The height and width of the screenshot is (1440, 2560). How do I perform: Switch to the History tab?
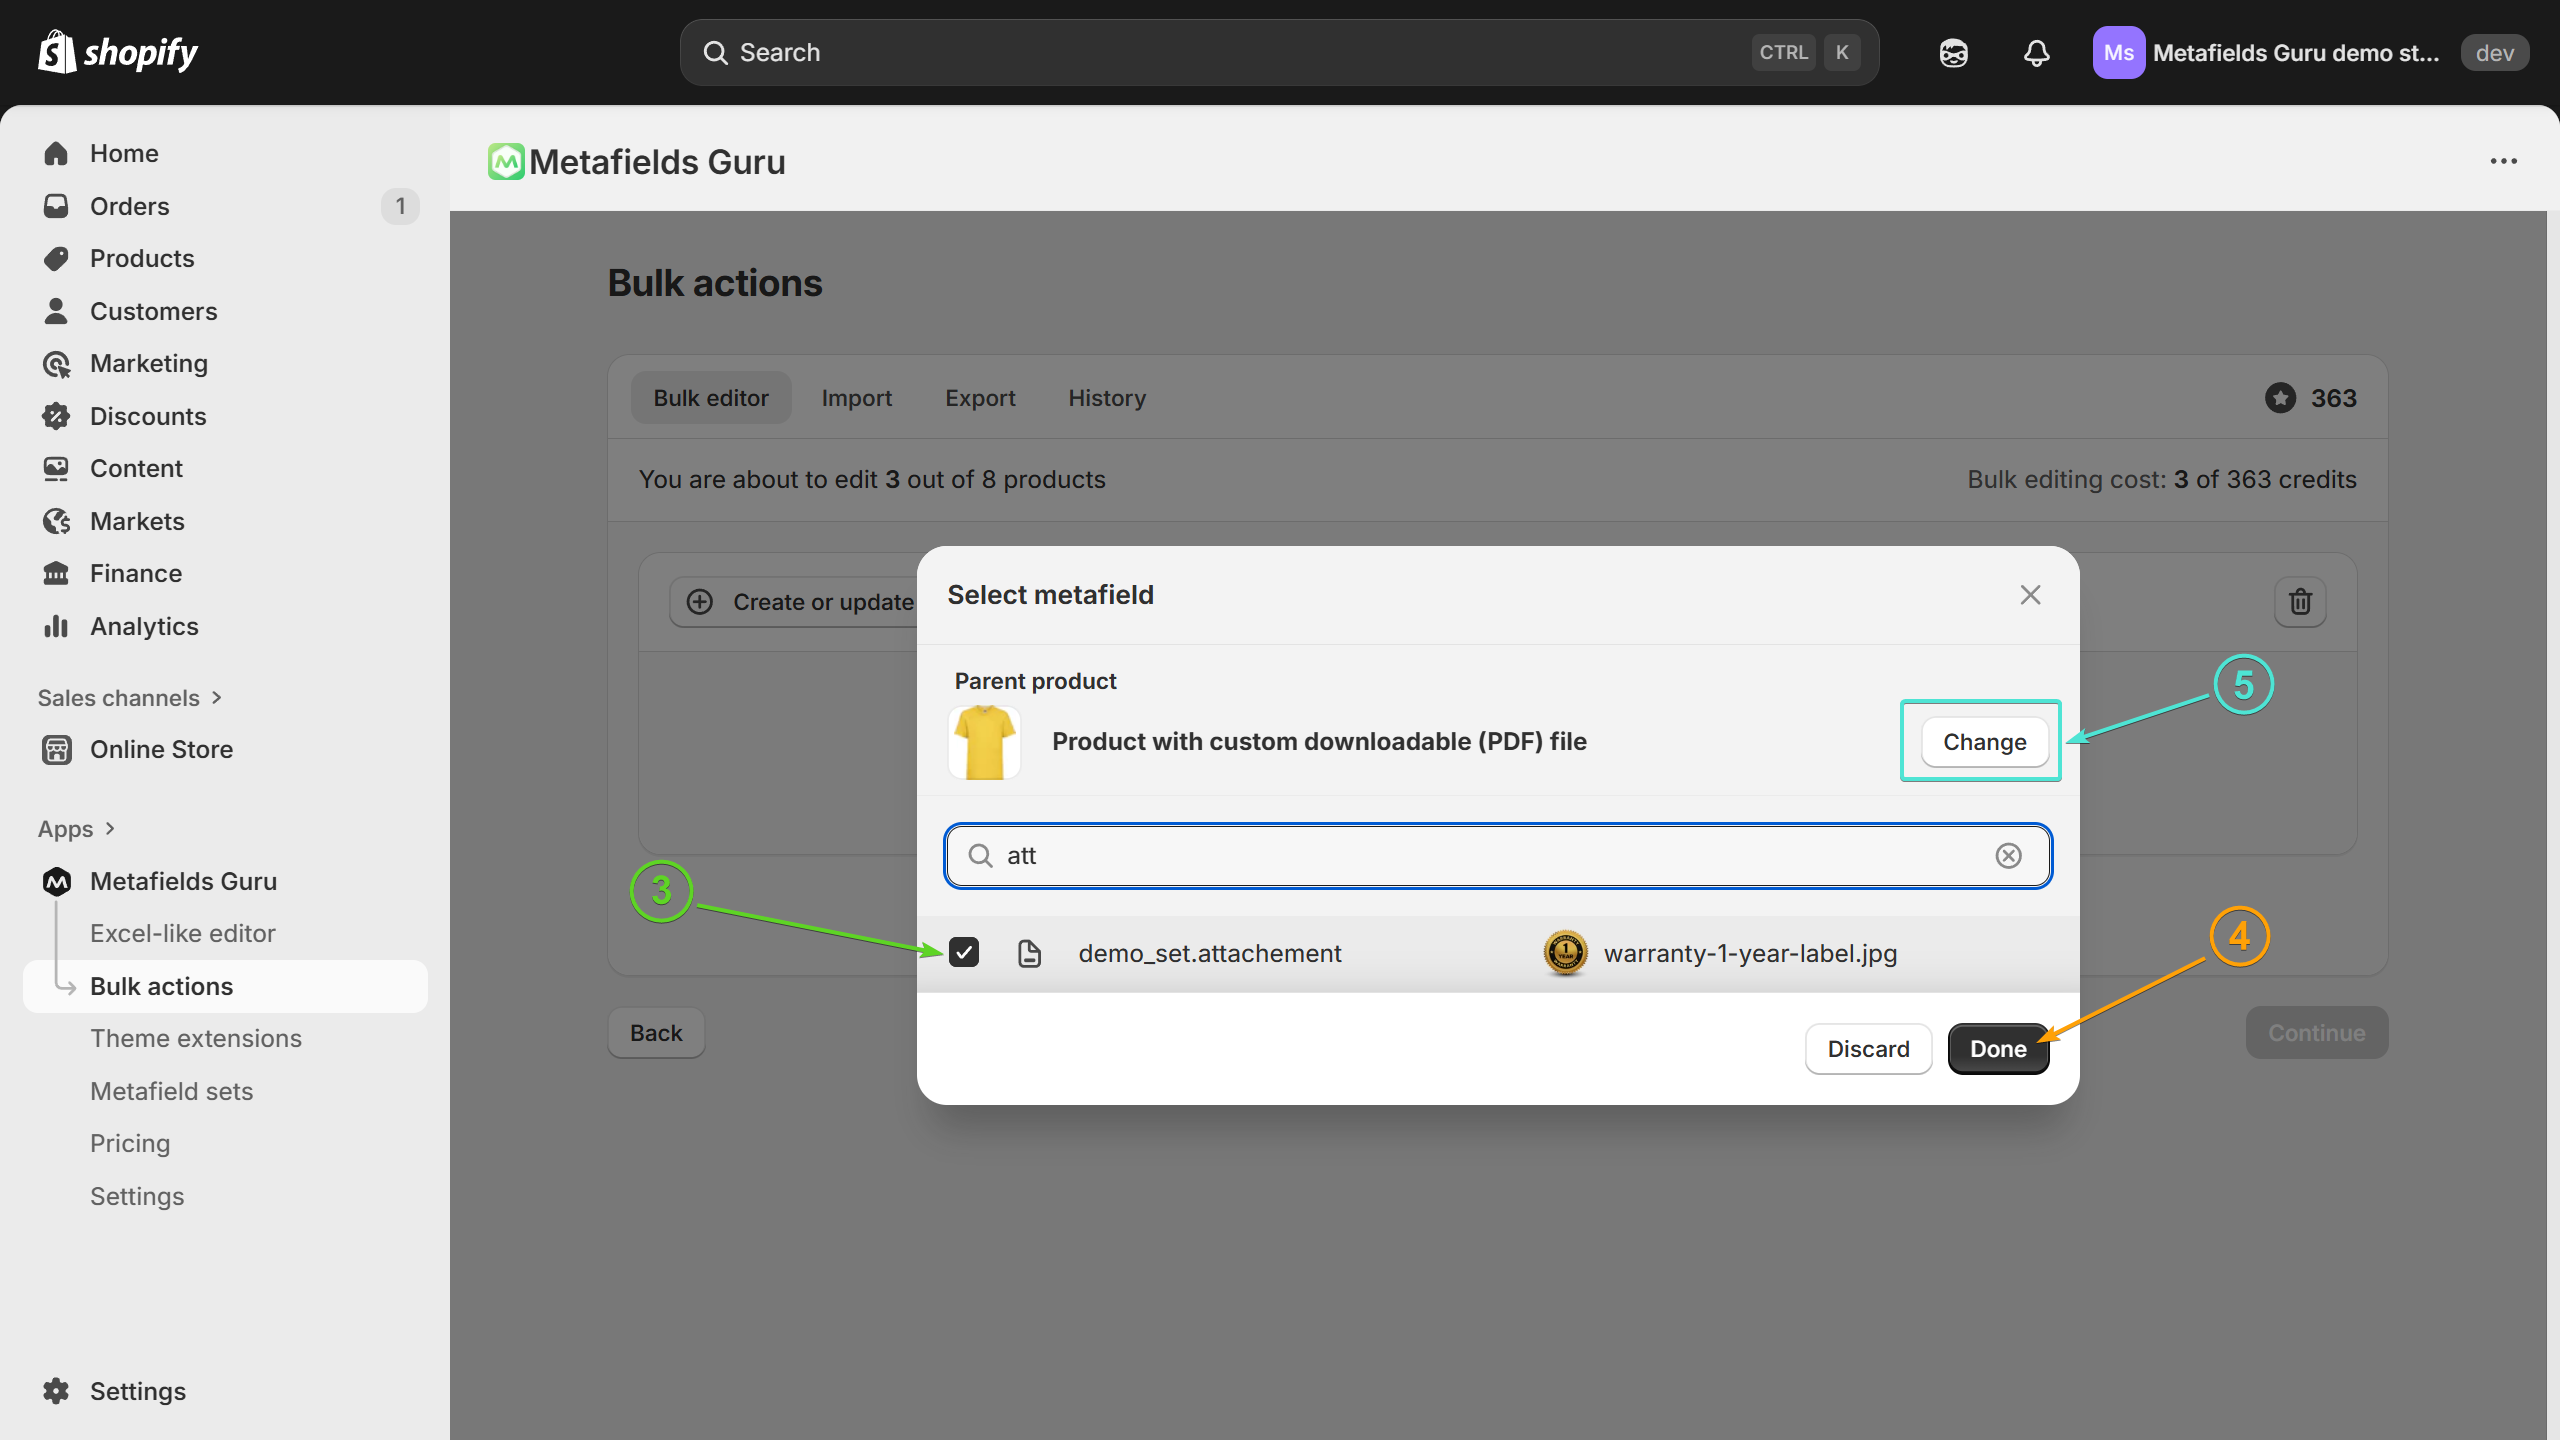tap(1106, 398)
